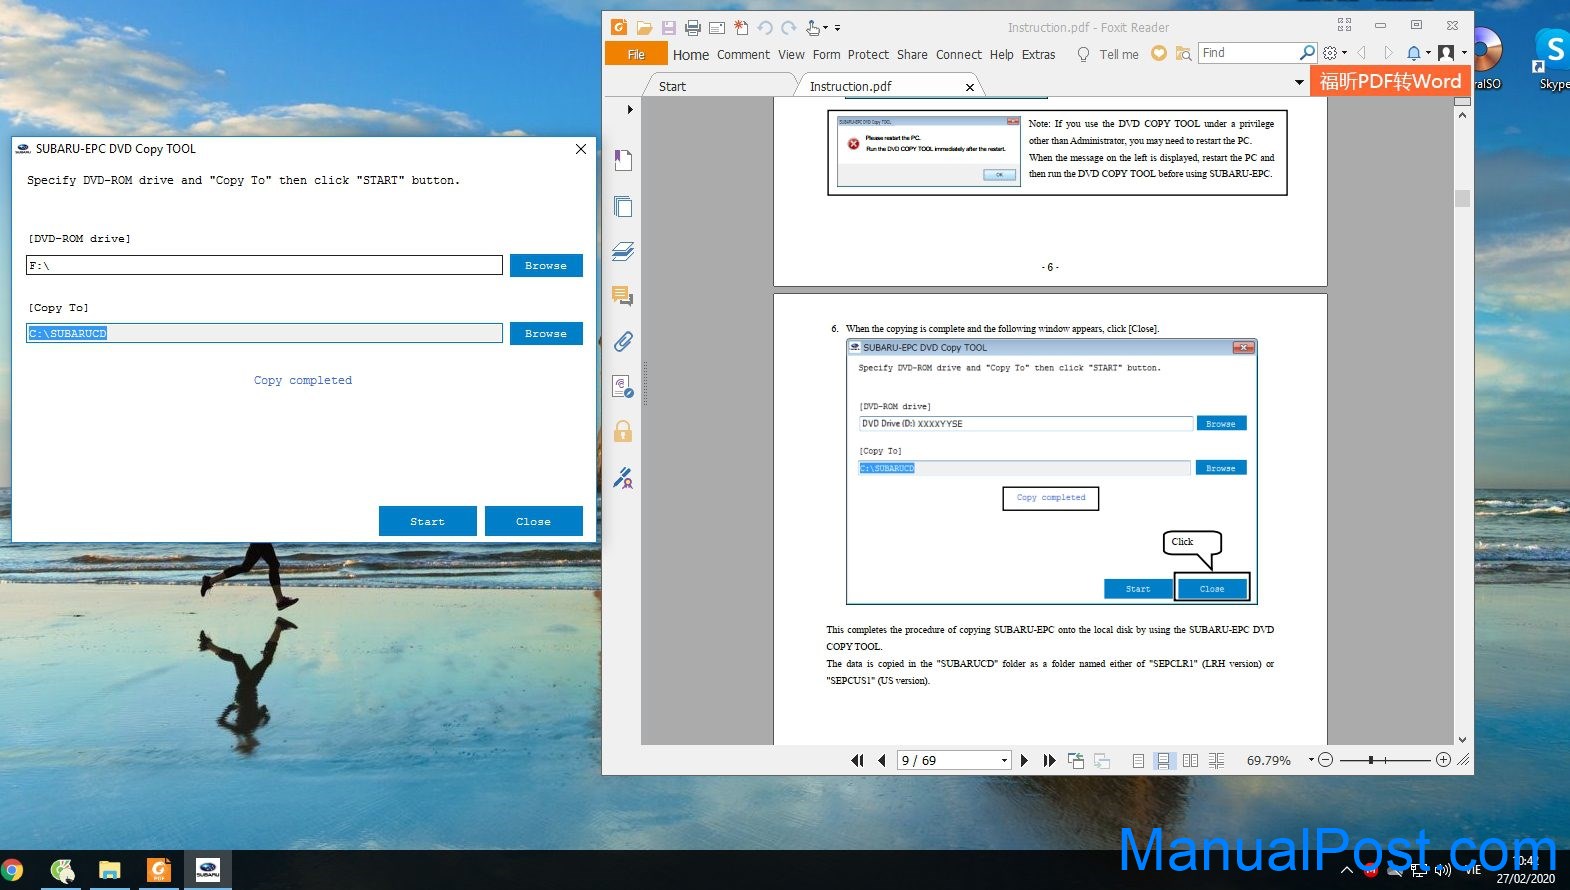Click the zoom slider handle
Screen dimensions: 1570x890
(x=1370, y=760)
